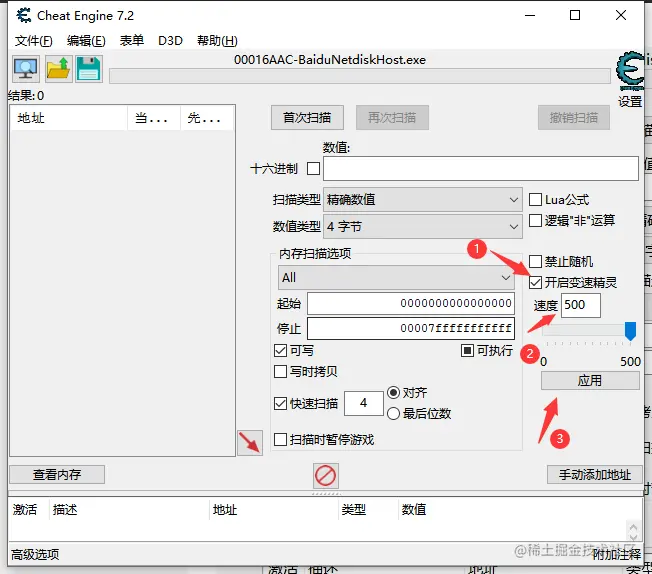Viewport: 652px width, 574px height.
Task: Check the 禁止随机 option
Action: click(x=535, y=262)
